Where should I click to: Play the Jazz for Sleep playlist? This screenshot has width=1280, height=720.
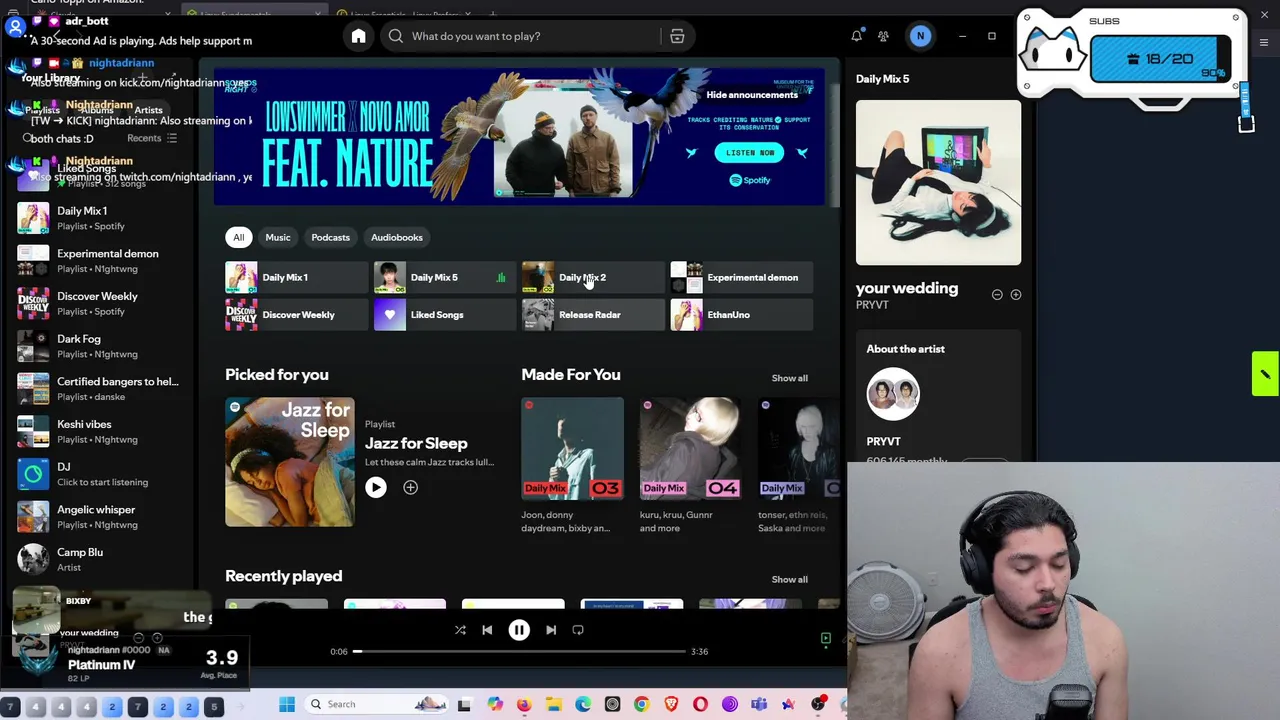(376, 487)
